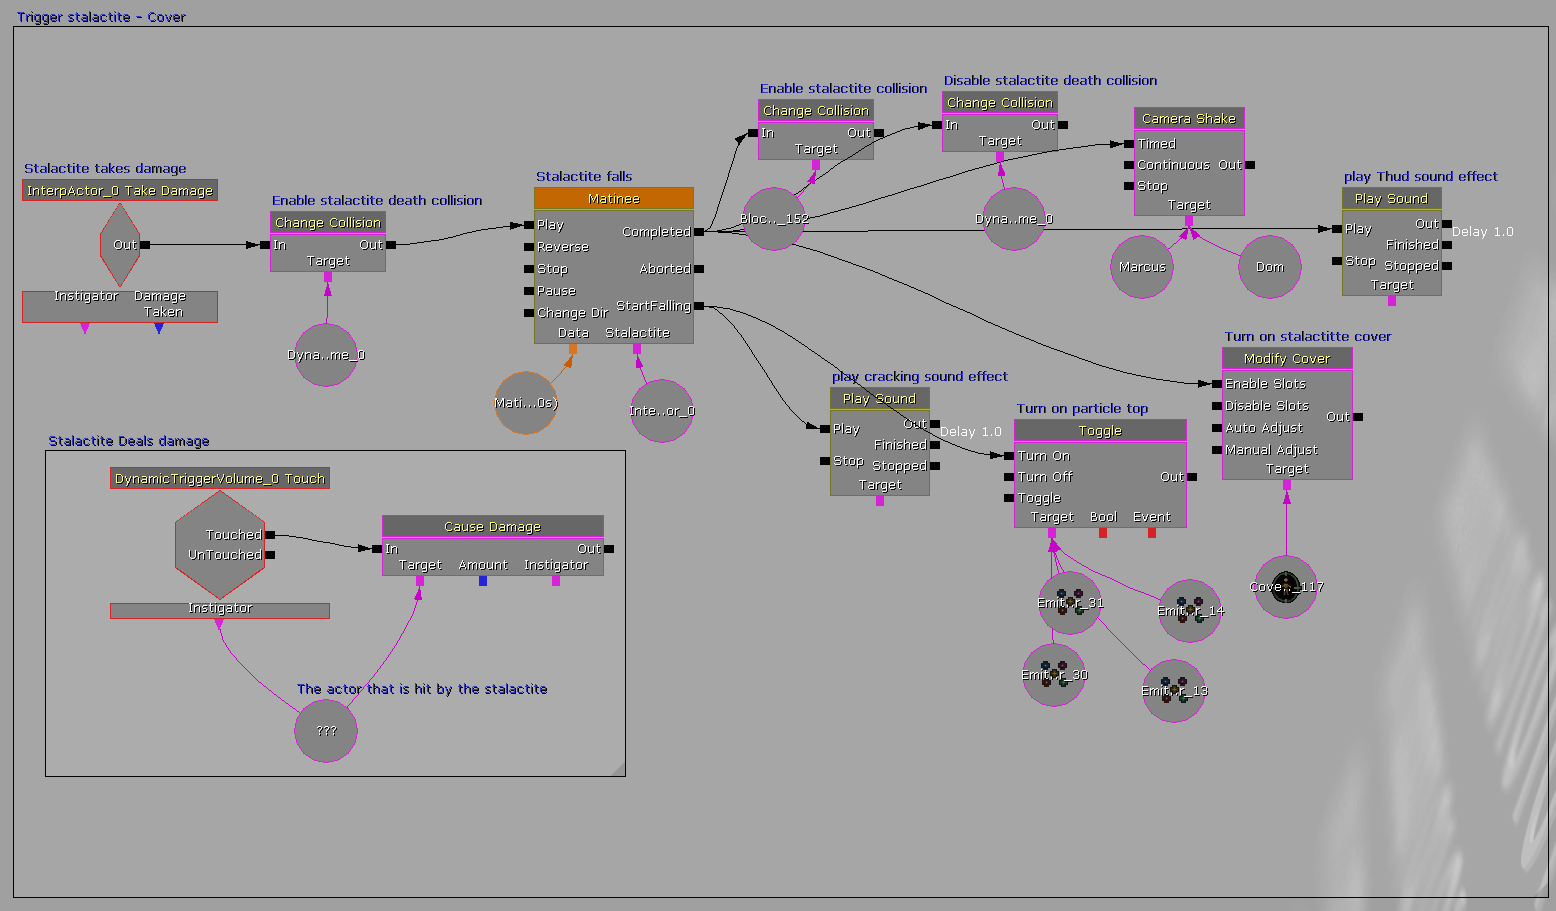Click the Marcus variable circle
This screenshot has height=911, width=1556.
[1141, 267]
